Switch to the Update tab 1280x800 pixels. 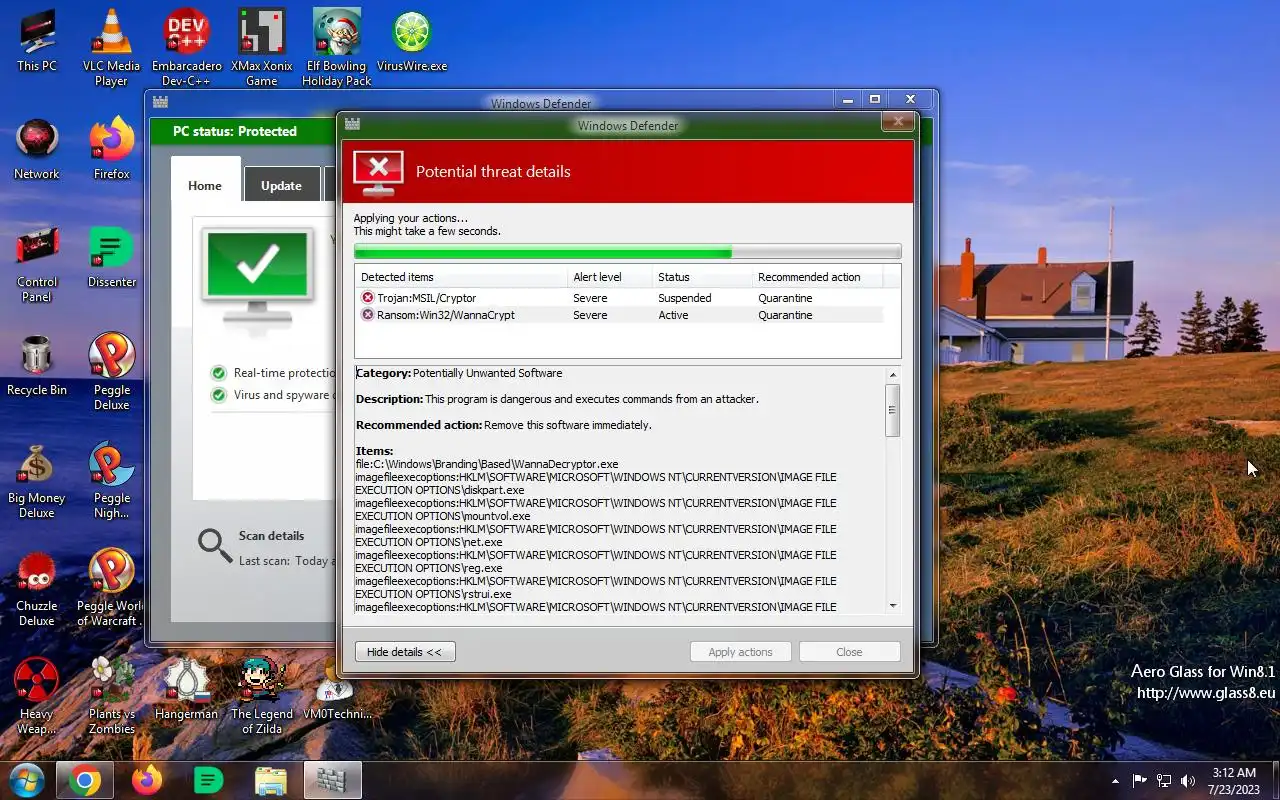(281, 184)
